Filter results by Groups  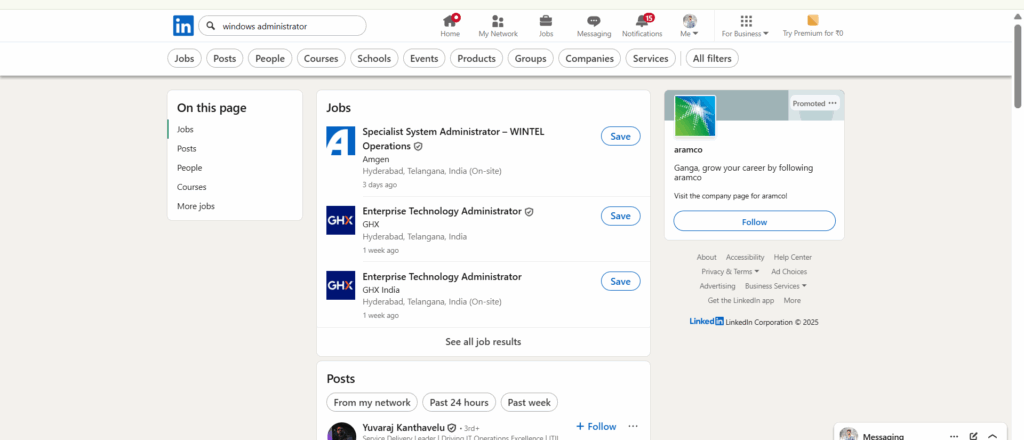pos(530,59)
